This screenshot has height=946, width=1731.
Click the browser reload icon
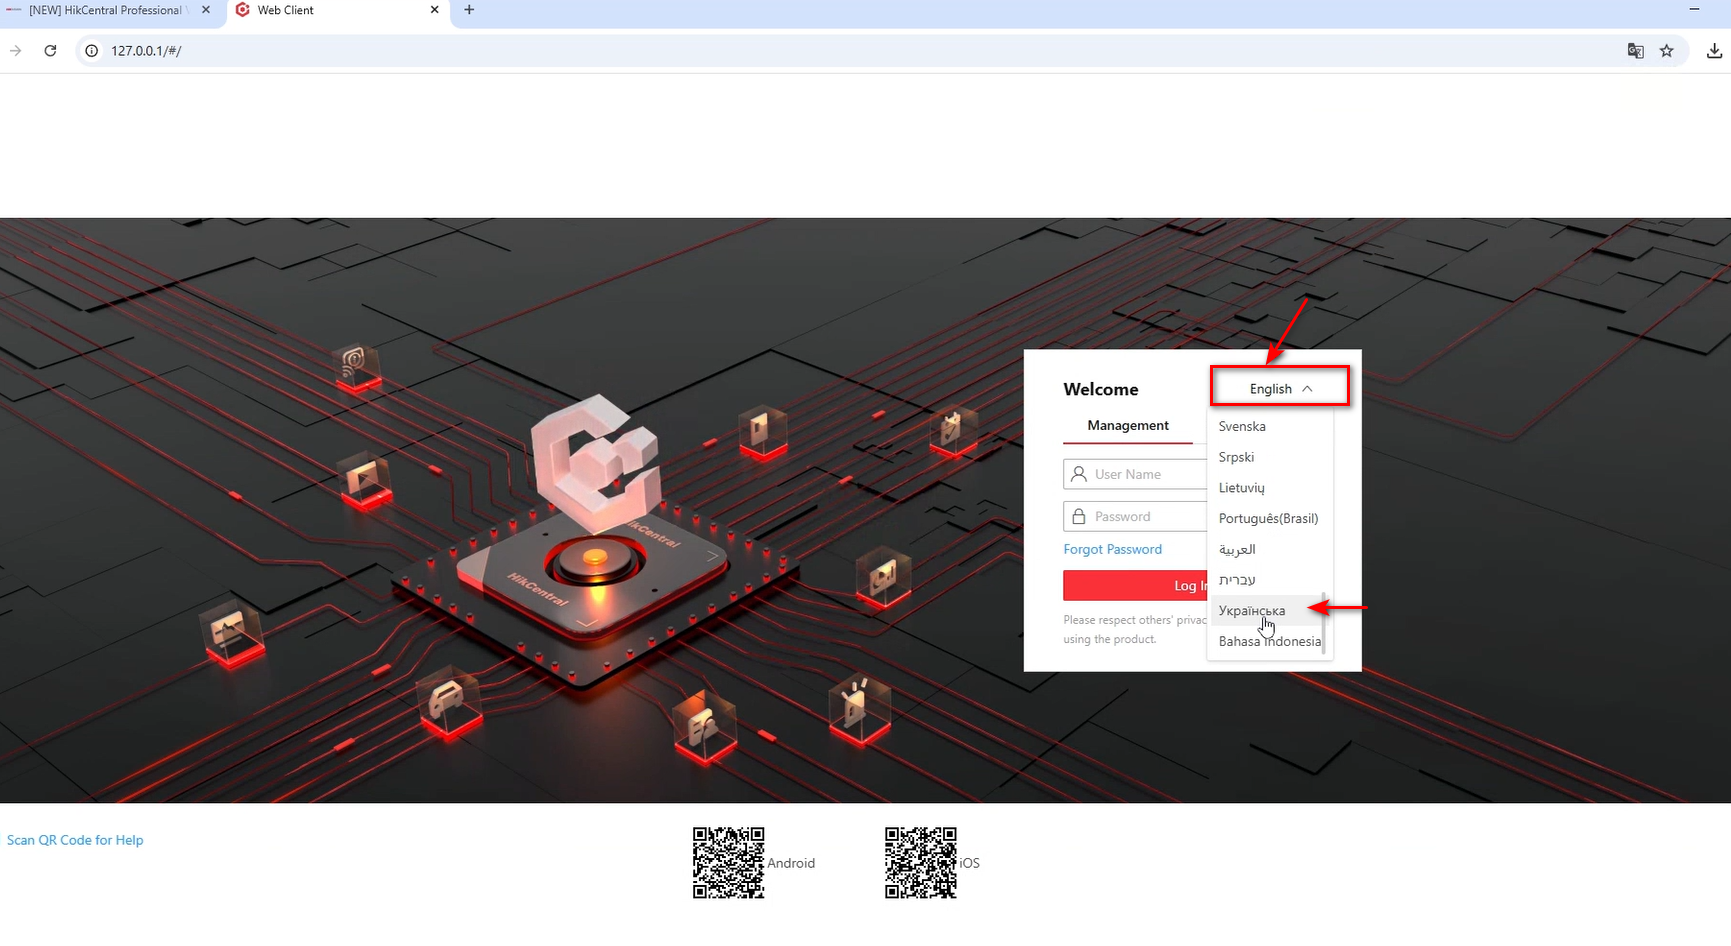tap(50, 51)
